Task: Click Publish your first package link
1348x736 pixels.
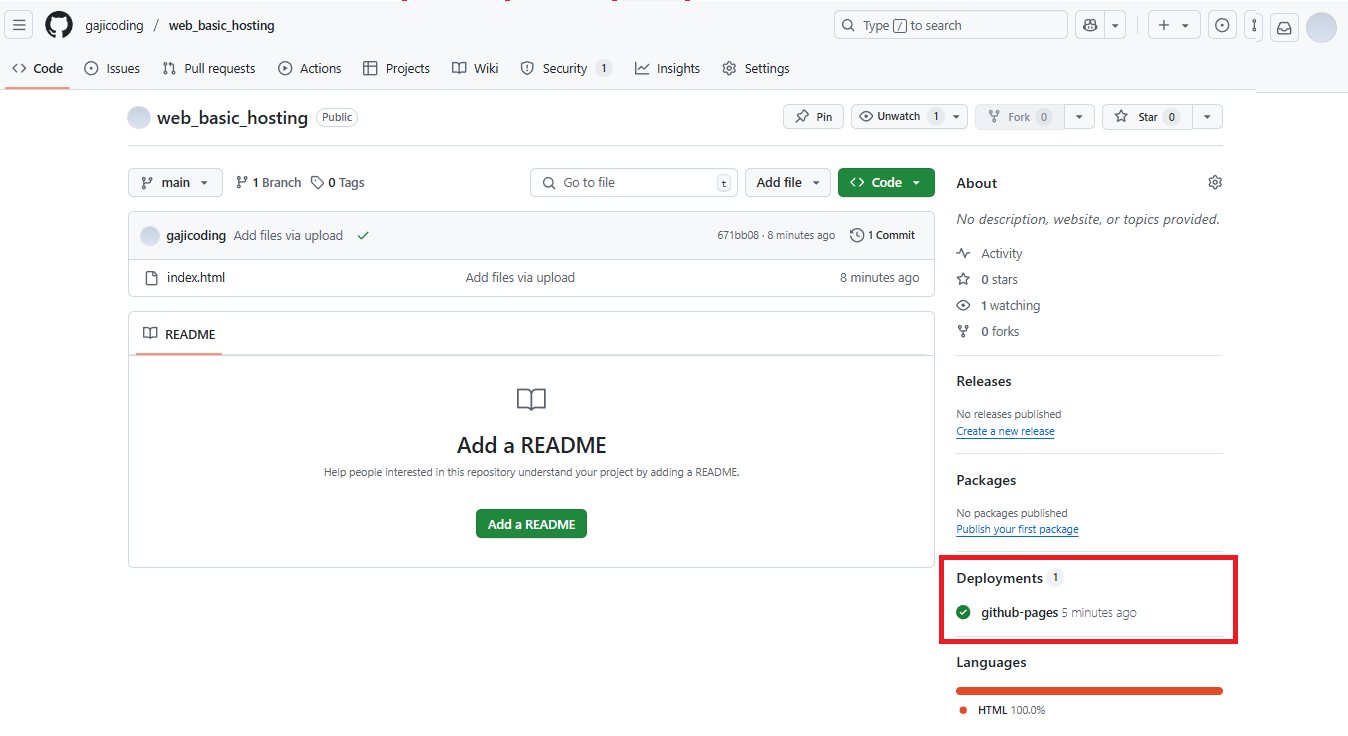Action: [1017, 529]
